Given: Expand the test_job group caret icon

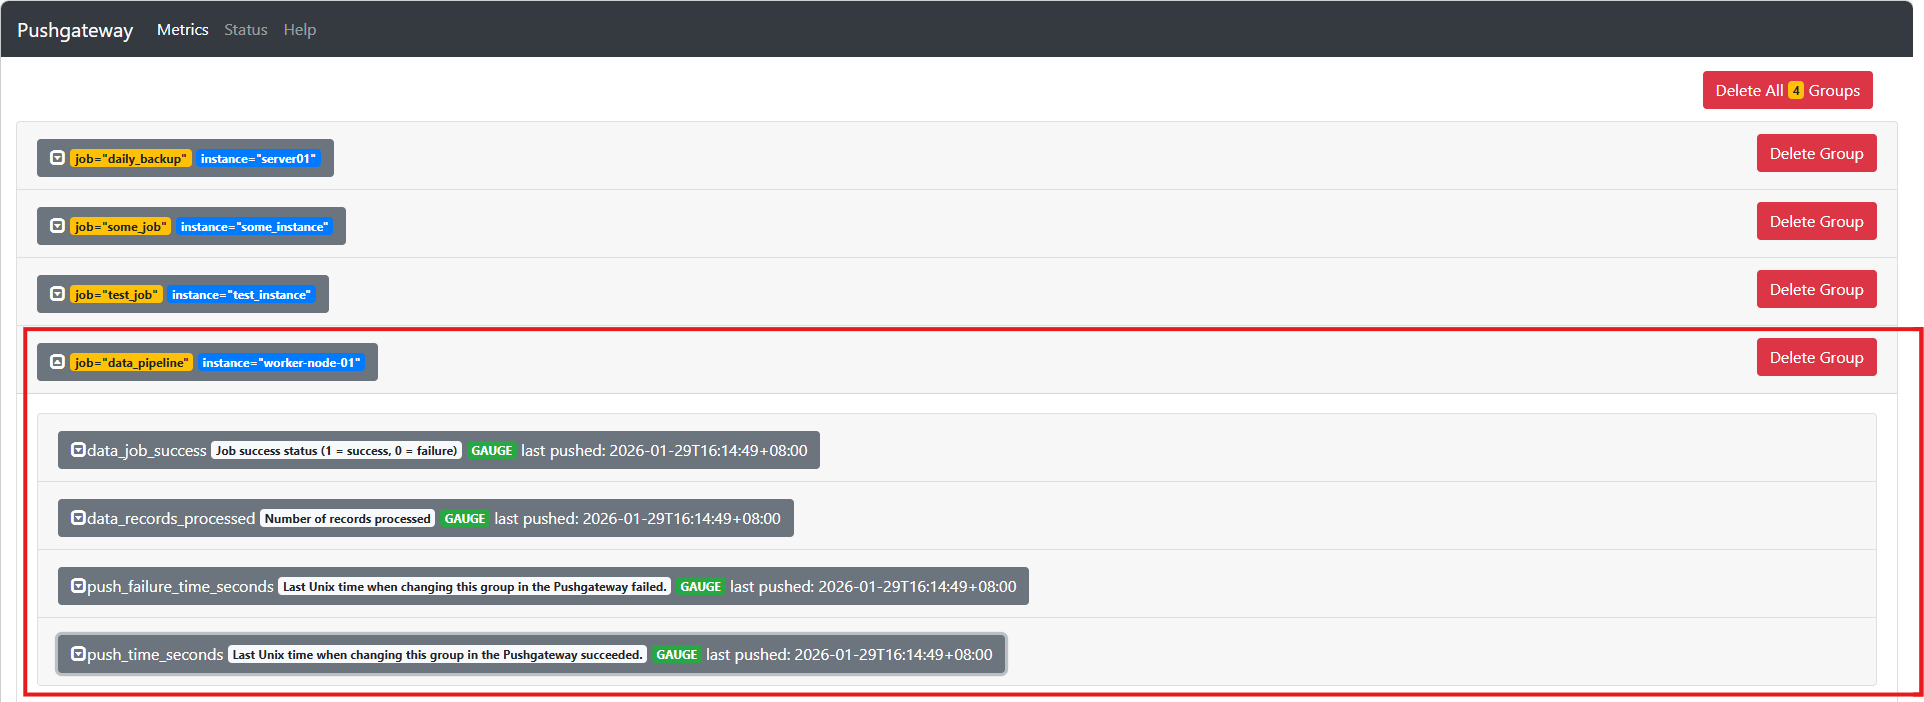Looking at the screenshot, I should (x=58, y=294).
